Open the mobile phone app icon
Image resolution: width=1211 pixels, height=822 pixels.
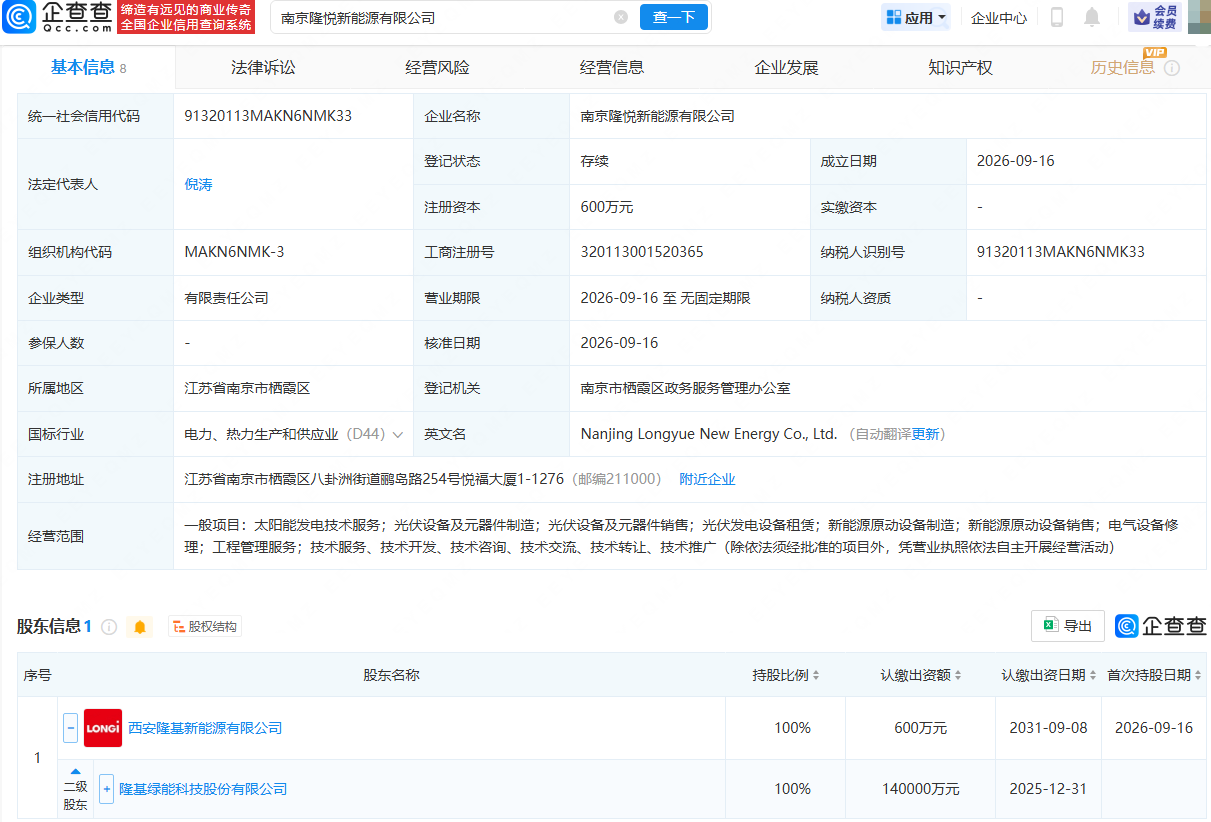1057,17
